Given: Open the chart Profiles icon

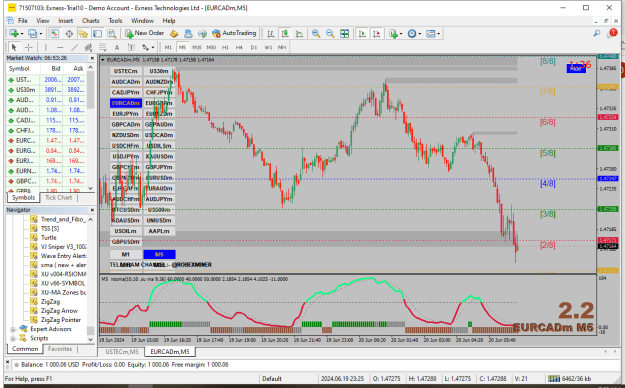Looking at the screenshot, I should tap(32, 33).
